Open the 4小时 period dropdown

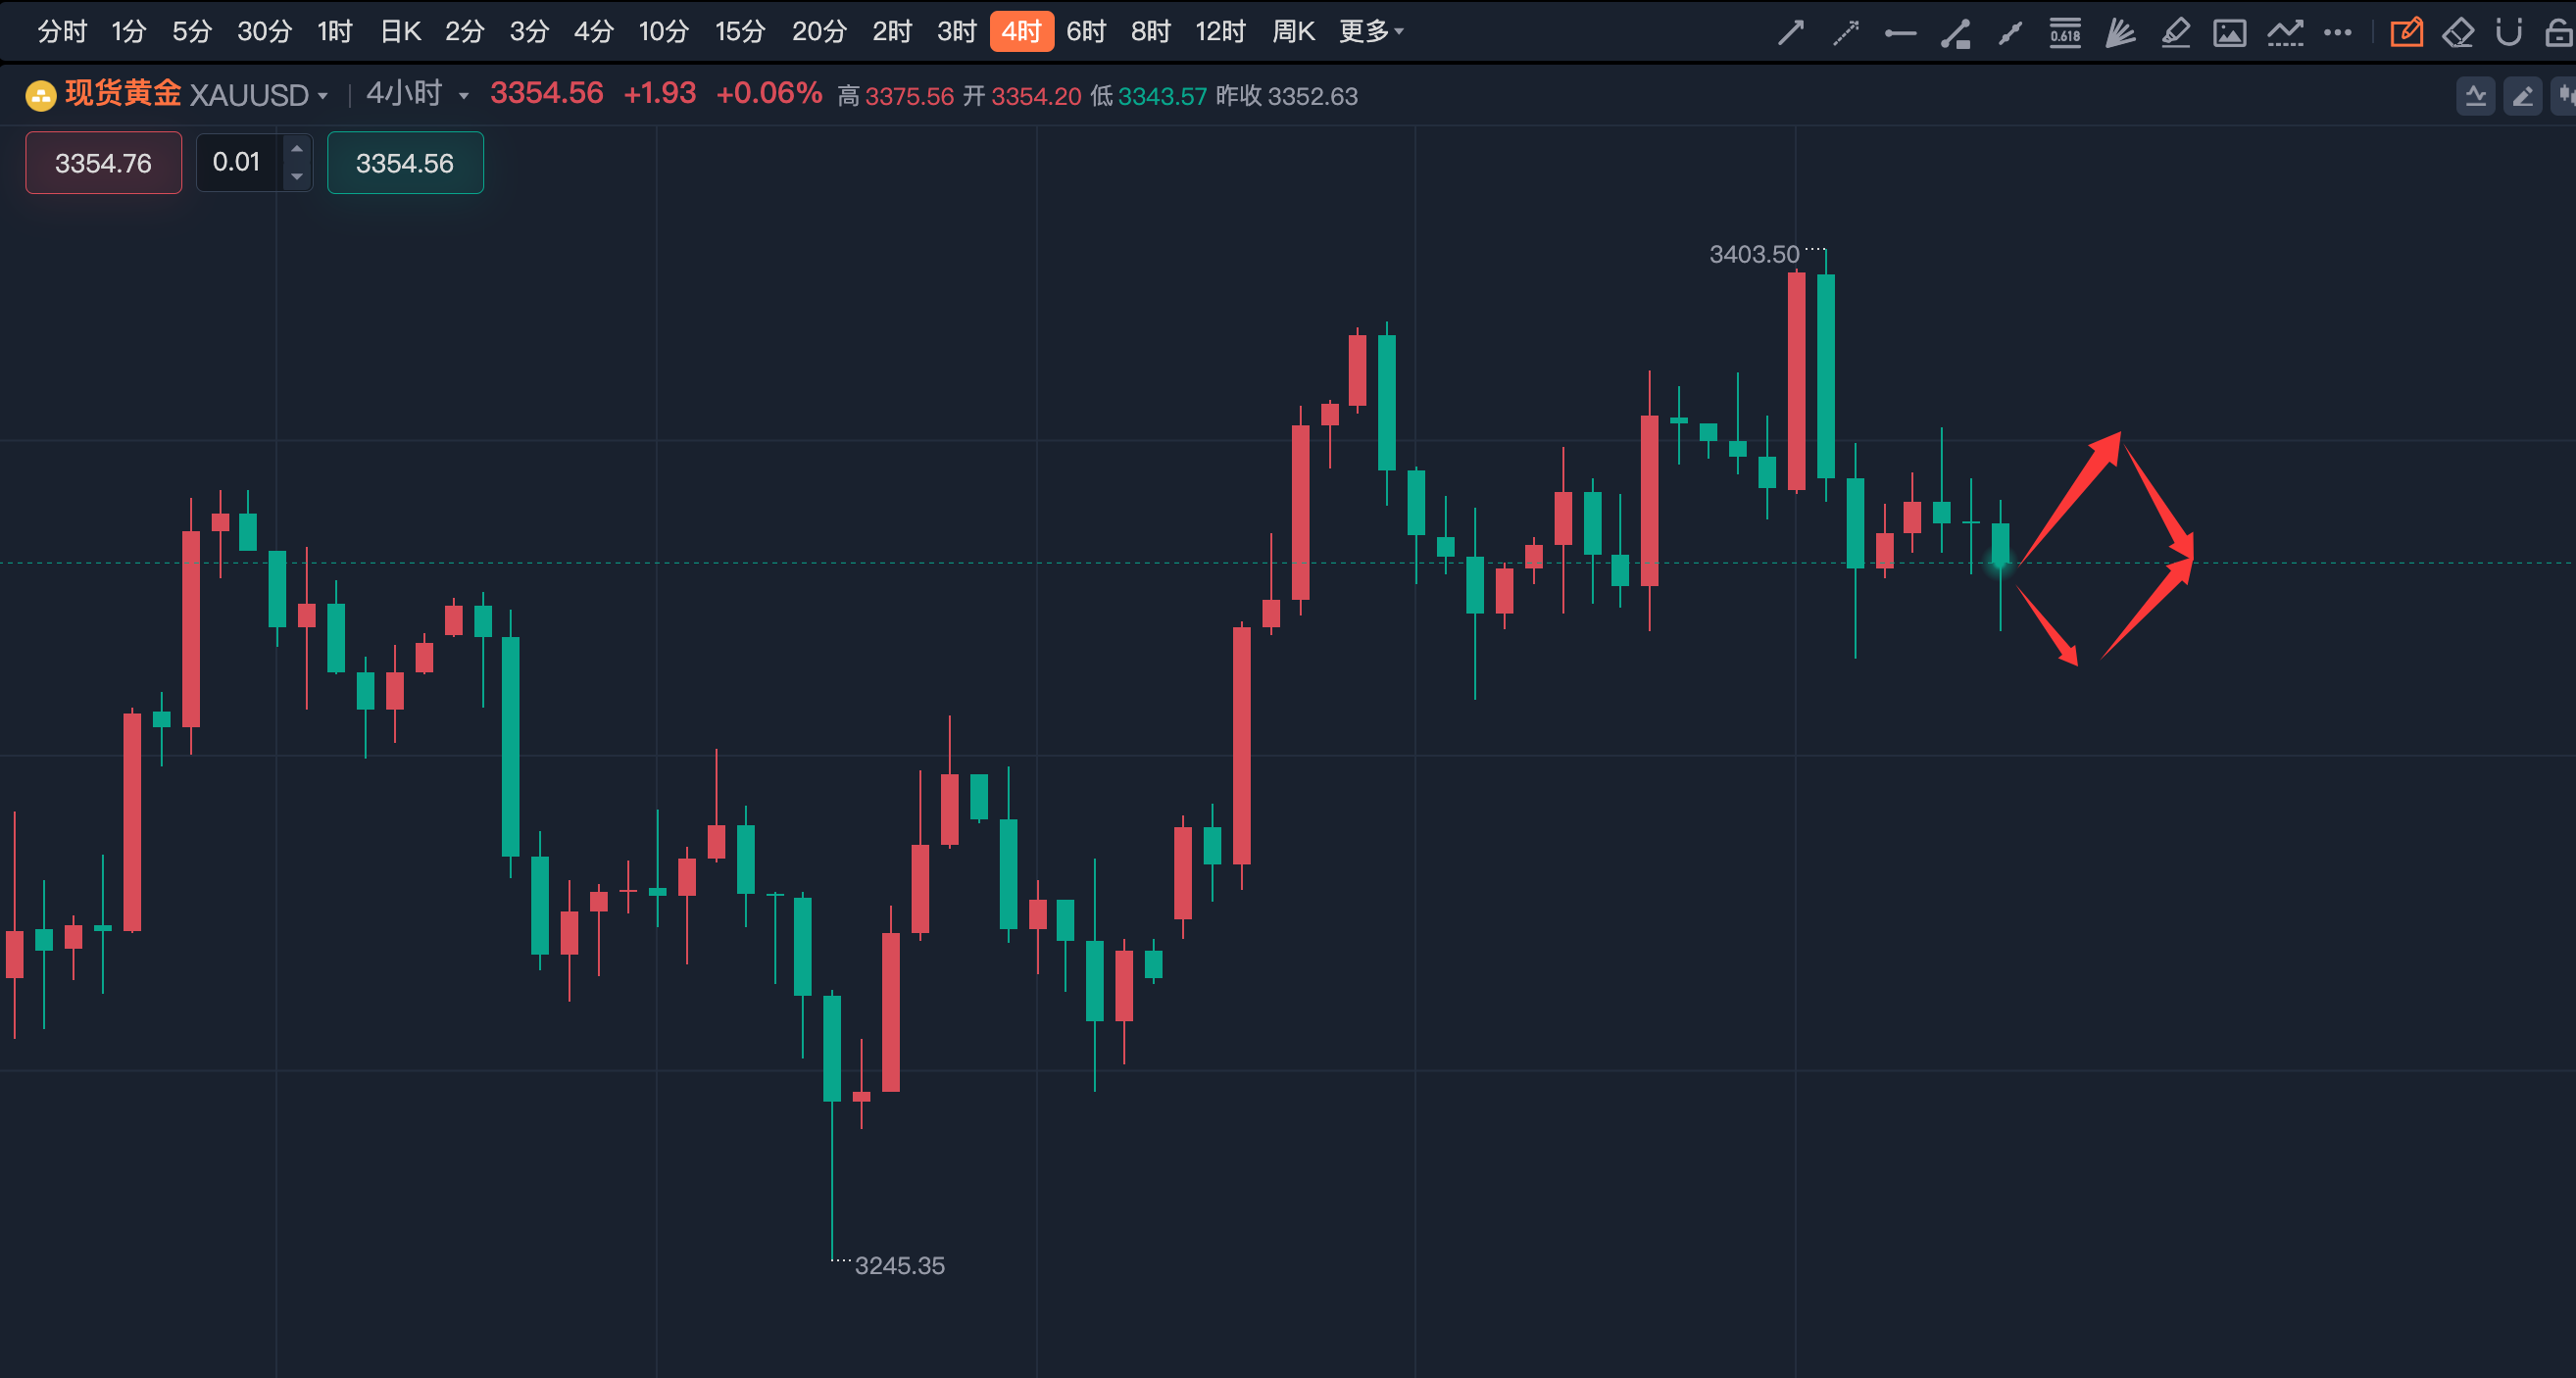417,95
